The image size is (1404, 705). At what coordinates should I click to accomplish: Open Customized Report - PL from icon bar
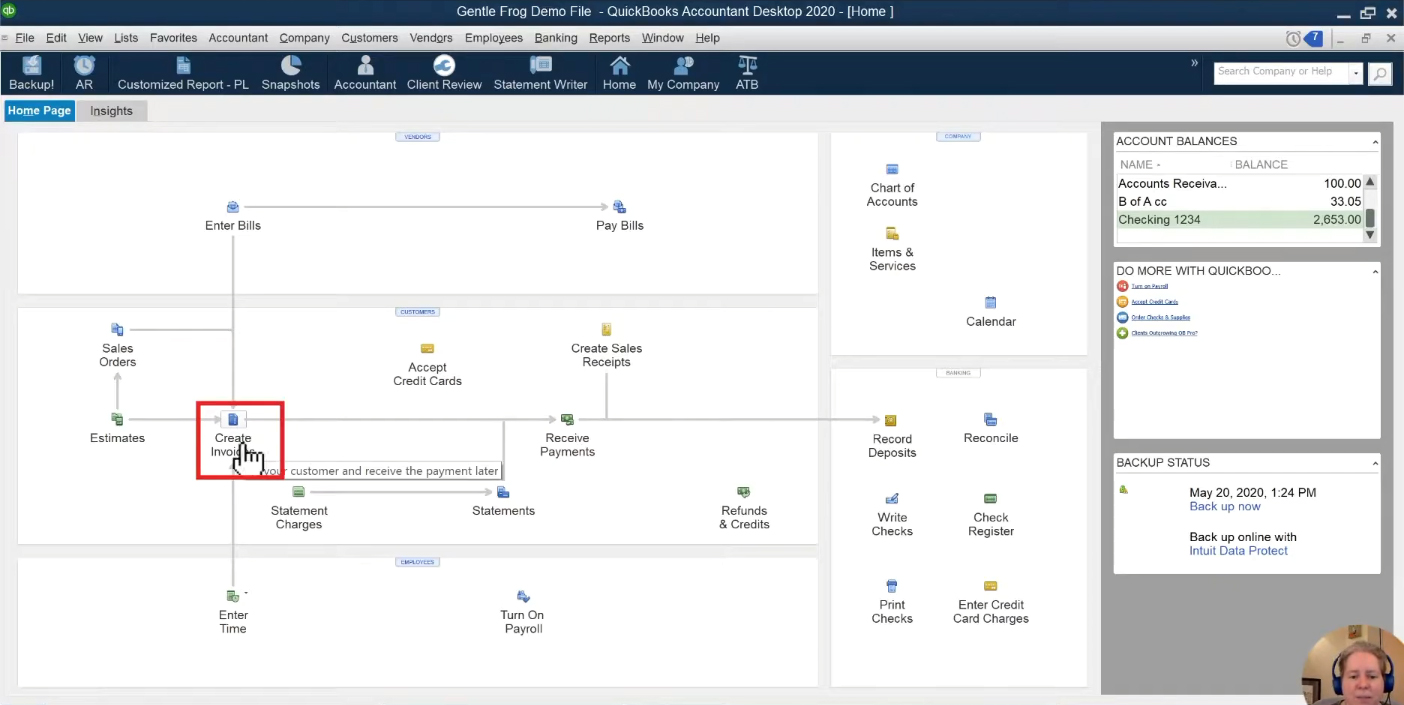coord(183,74)
